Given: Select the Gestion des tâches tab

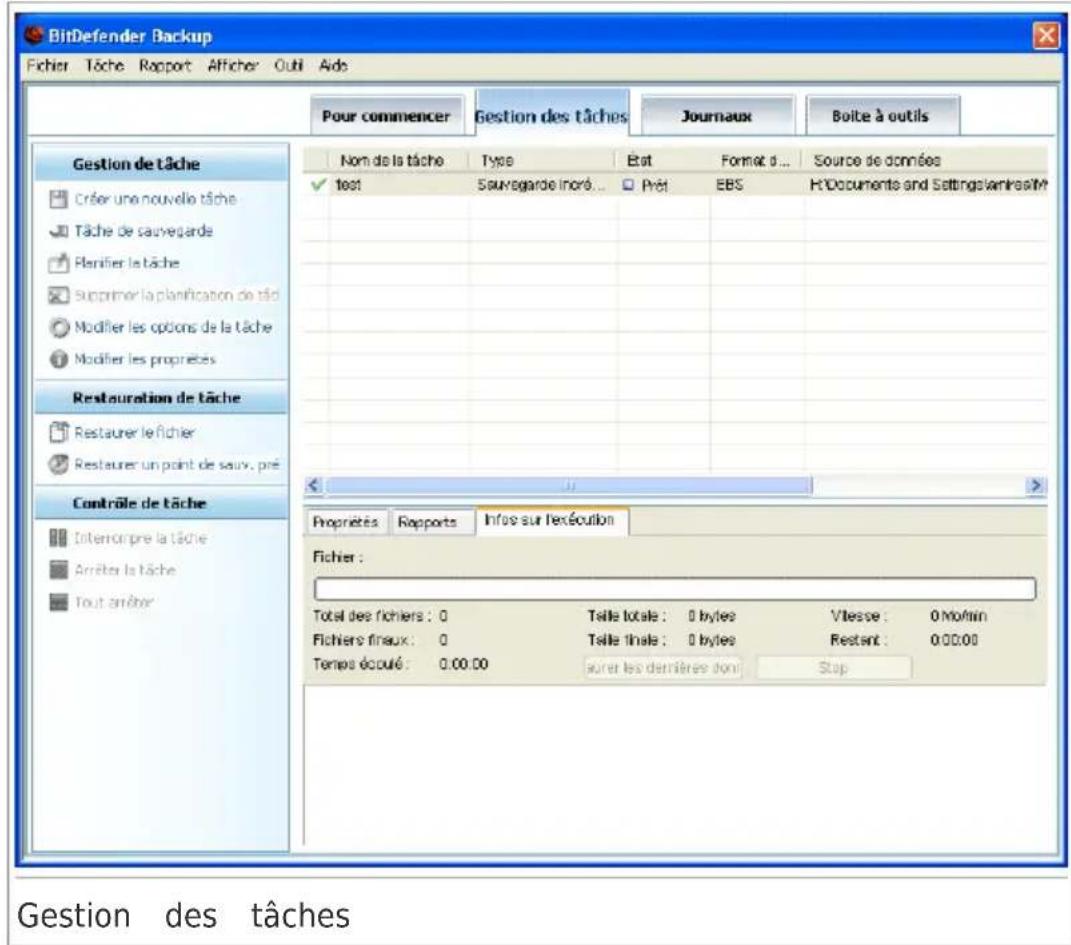Looking at the screenshot, I should point(552,113).
